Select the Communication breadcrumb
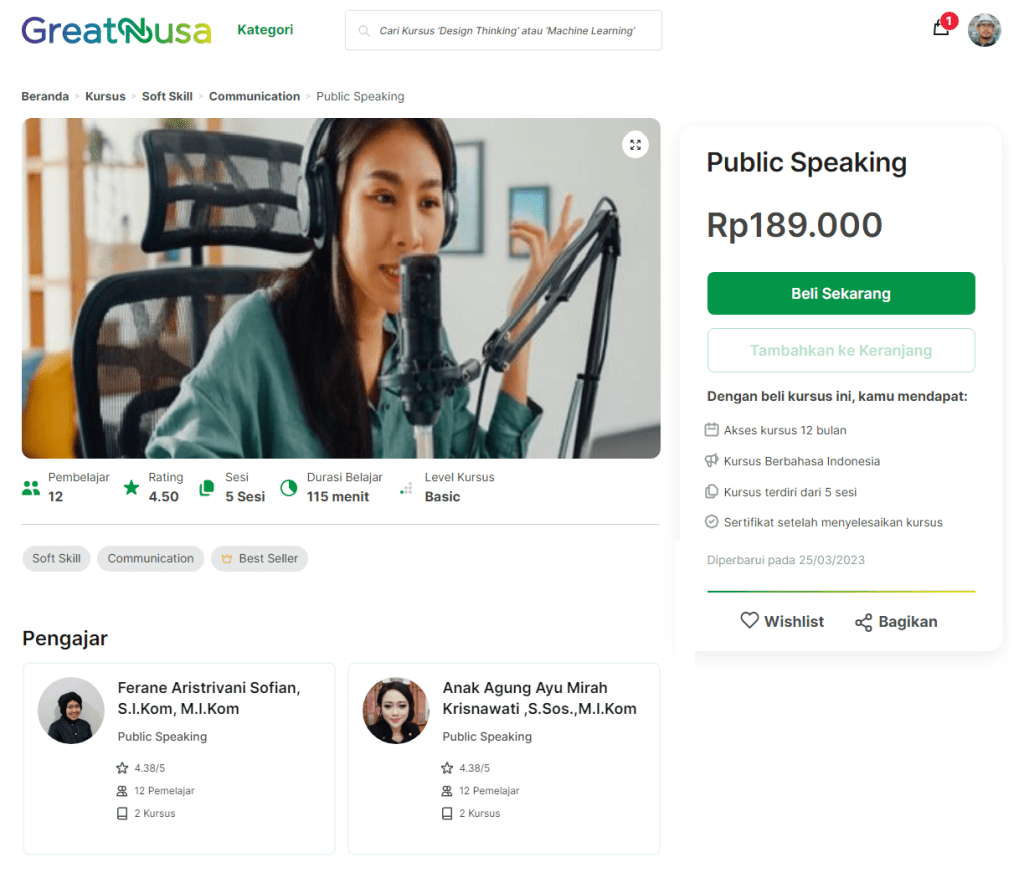This screenshot has height=888, width=1024. click(x=254, y=96)
